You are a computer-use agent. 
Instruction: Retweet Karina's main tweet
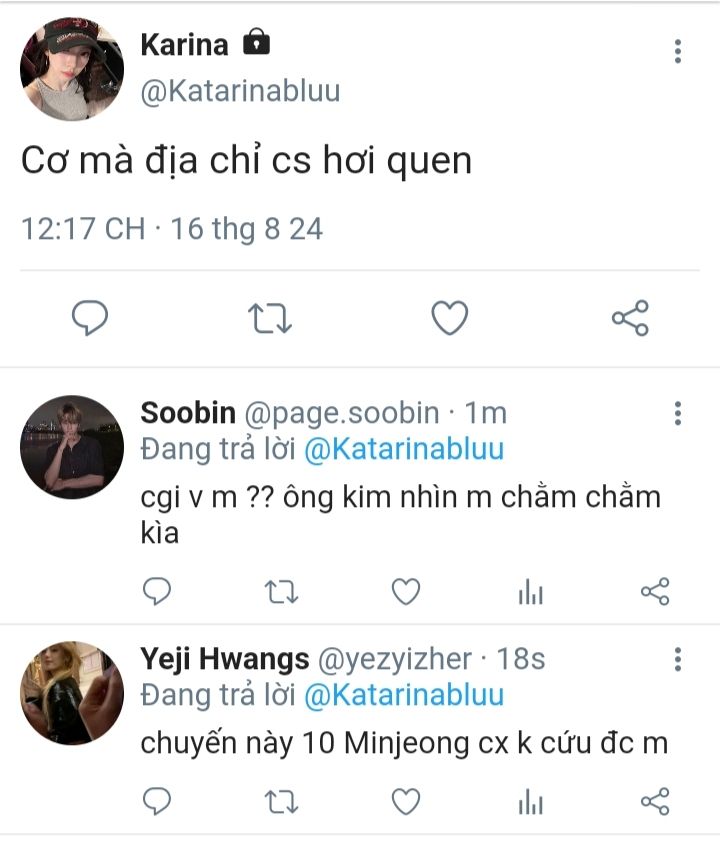(x=270, y=318)
